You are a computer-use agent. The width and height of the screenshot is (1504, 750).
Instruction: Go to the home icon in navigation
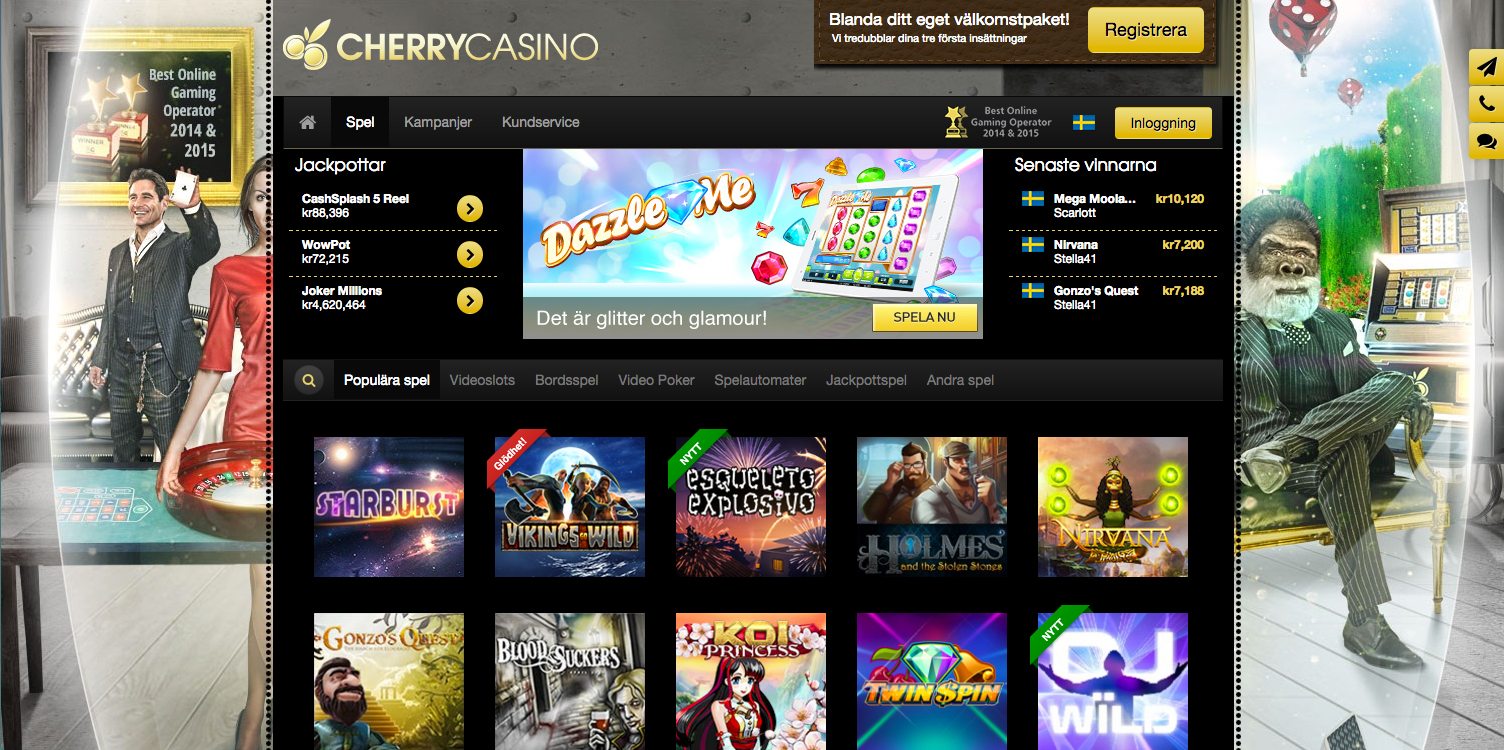tap(308, 122)
